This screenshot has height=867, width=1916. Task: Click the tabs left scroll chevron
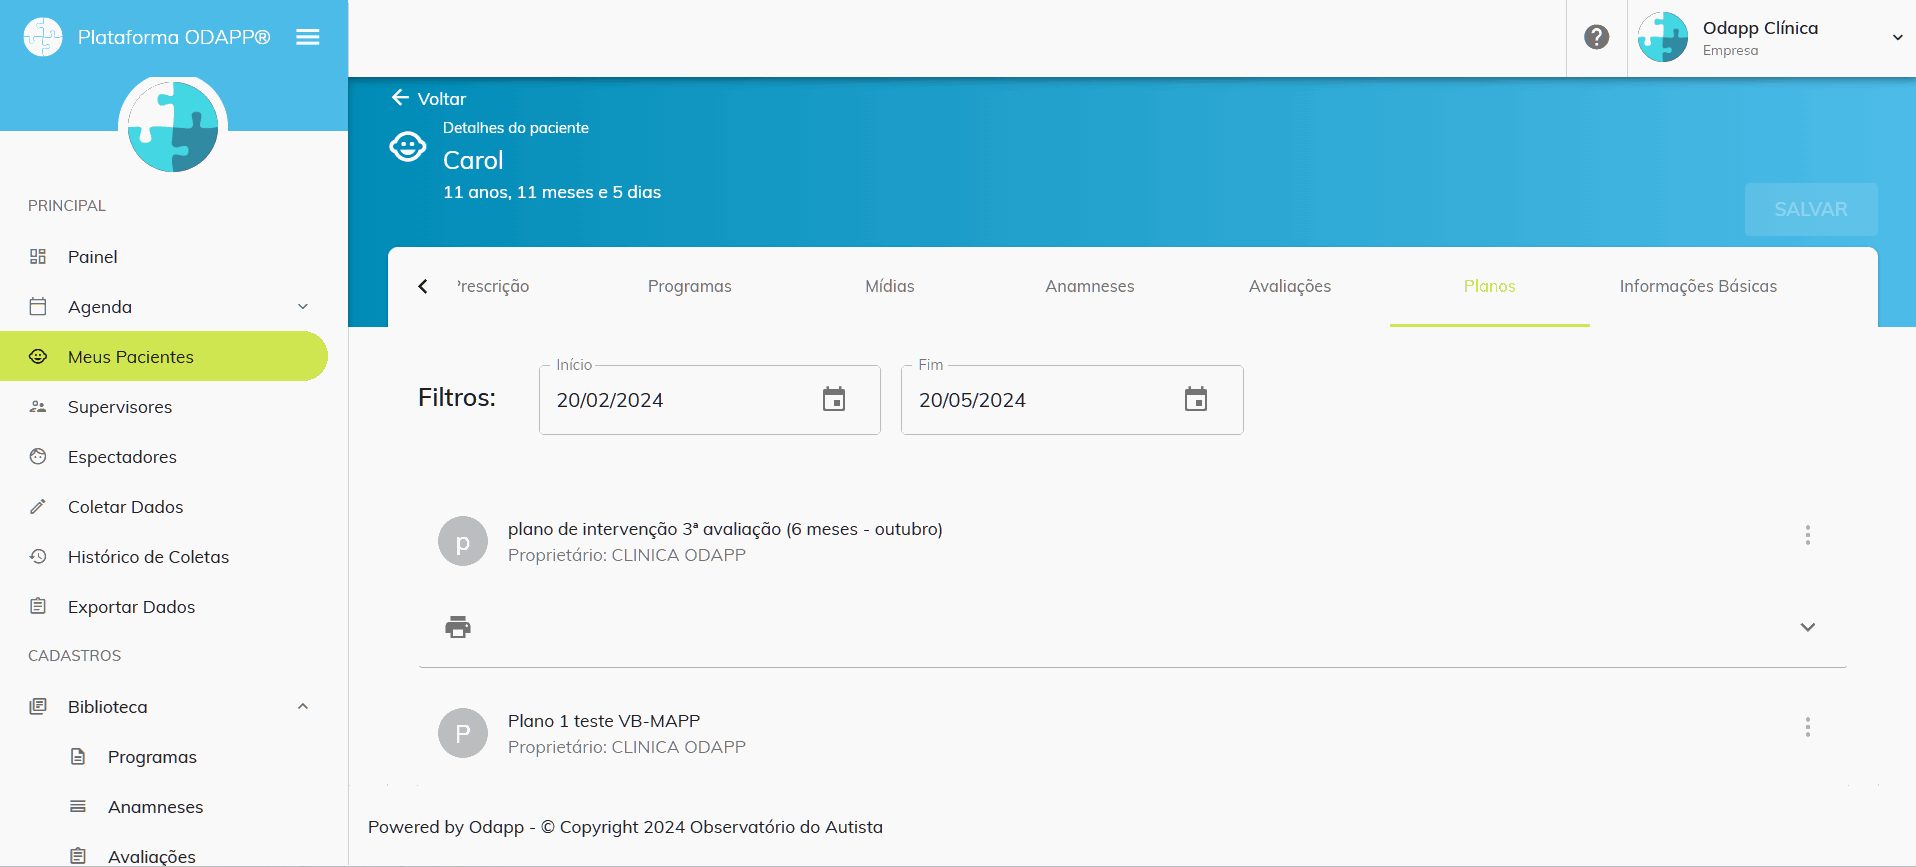coord(423,286)
